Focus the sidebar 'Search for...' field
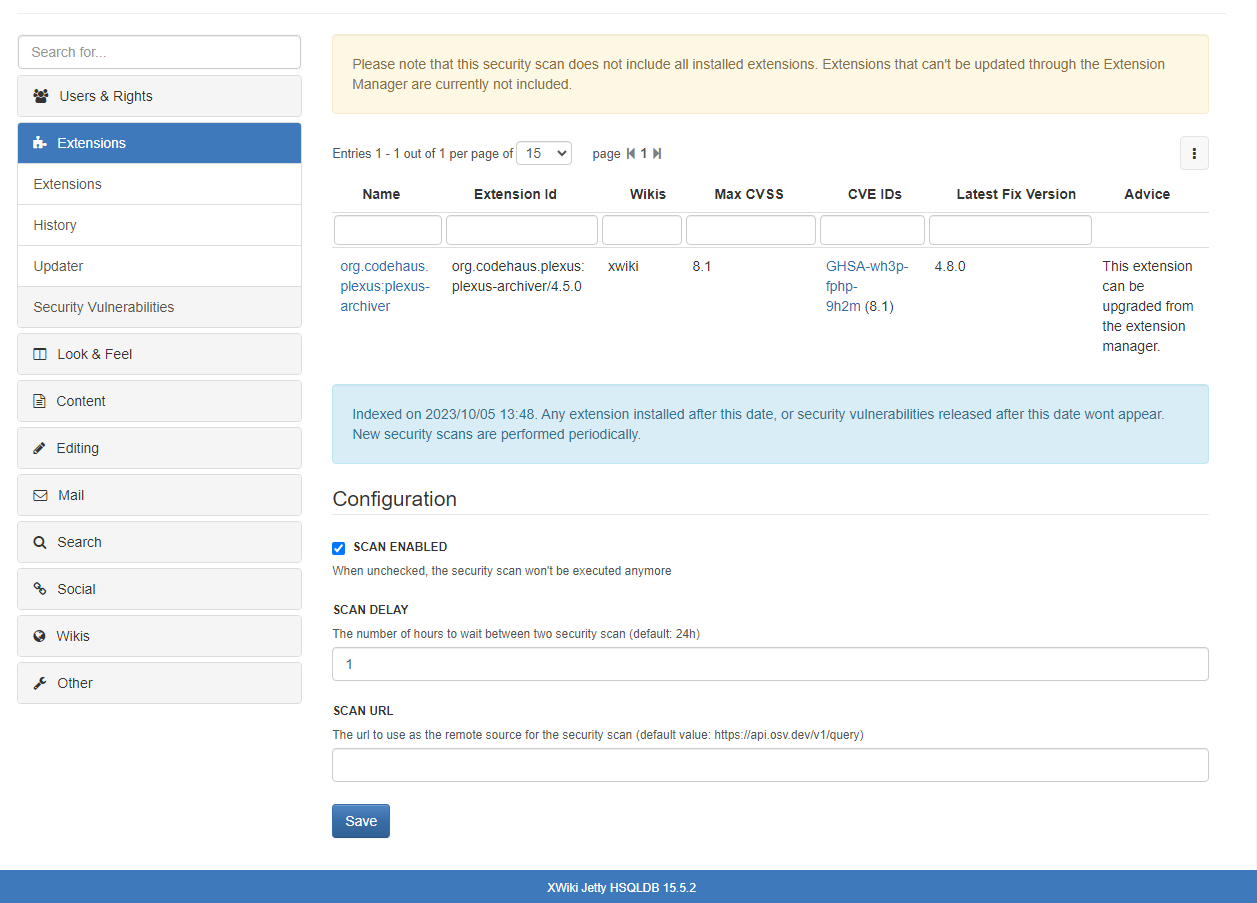This screenshot has width=1257, height=903. [x=159, y=52]
